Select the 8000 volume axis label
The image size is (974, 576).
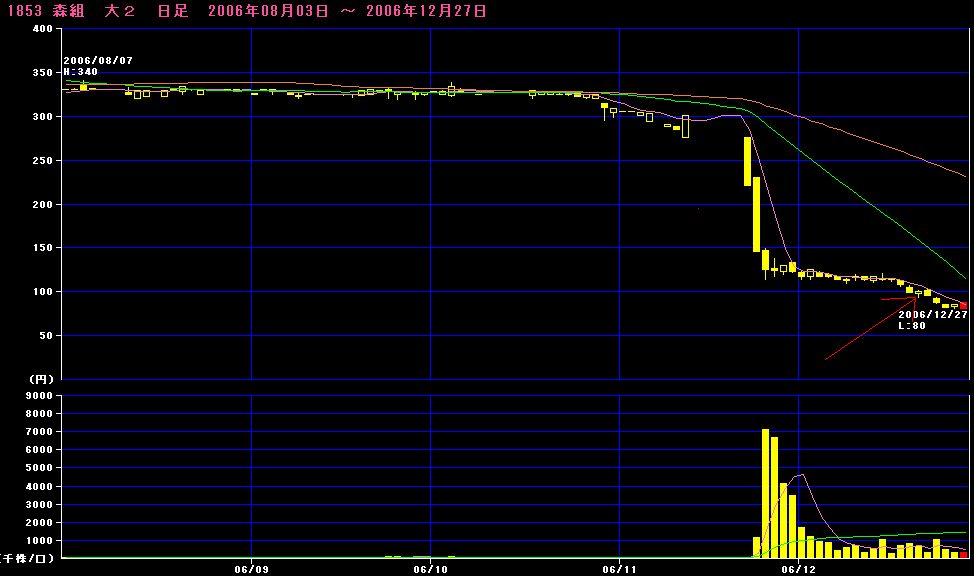(39, 414)
